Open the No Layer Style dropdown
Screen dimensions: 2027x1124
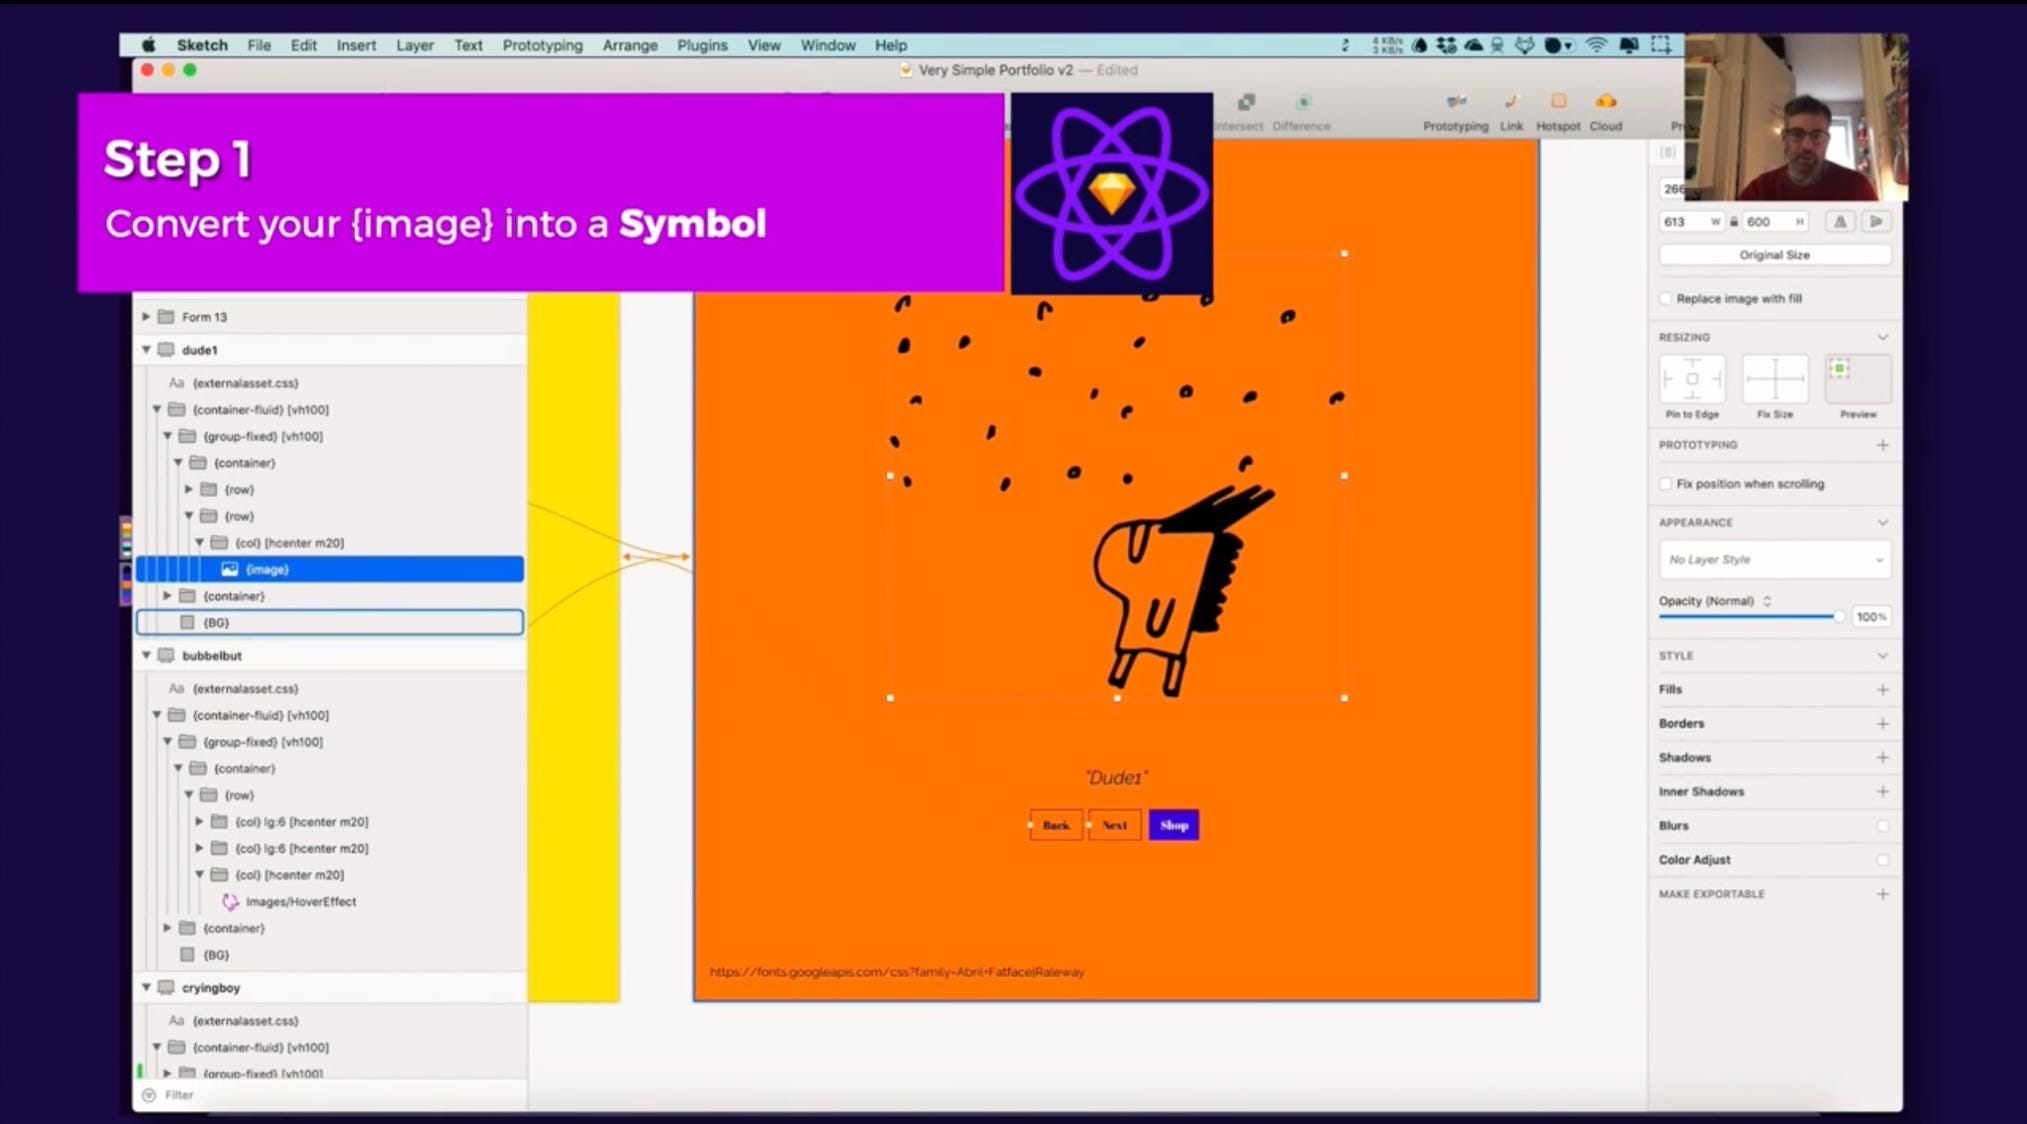click(x=1775, y=559)
